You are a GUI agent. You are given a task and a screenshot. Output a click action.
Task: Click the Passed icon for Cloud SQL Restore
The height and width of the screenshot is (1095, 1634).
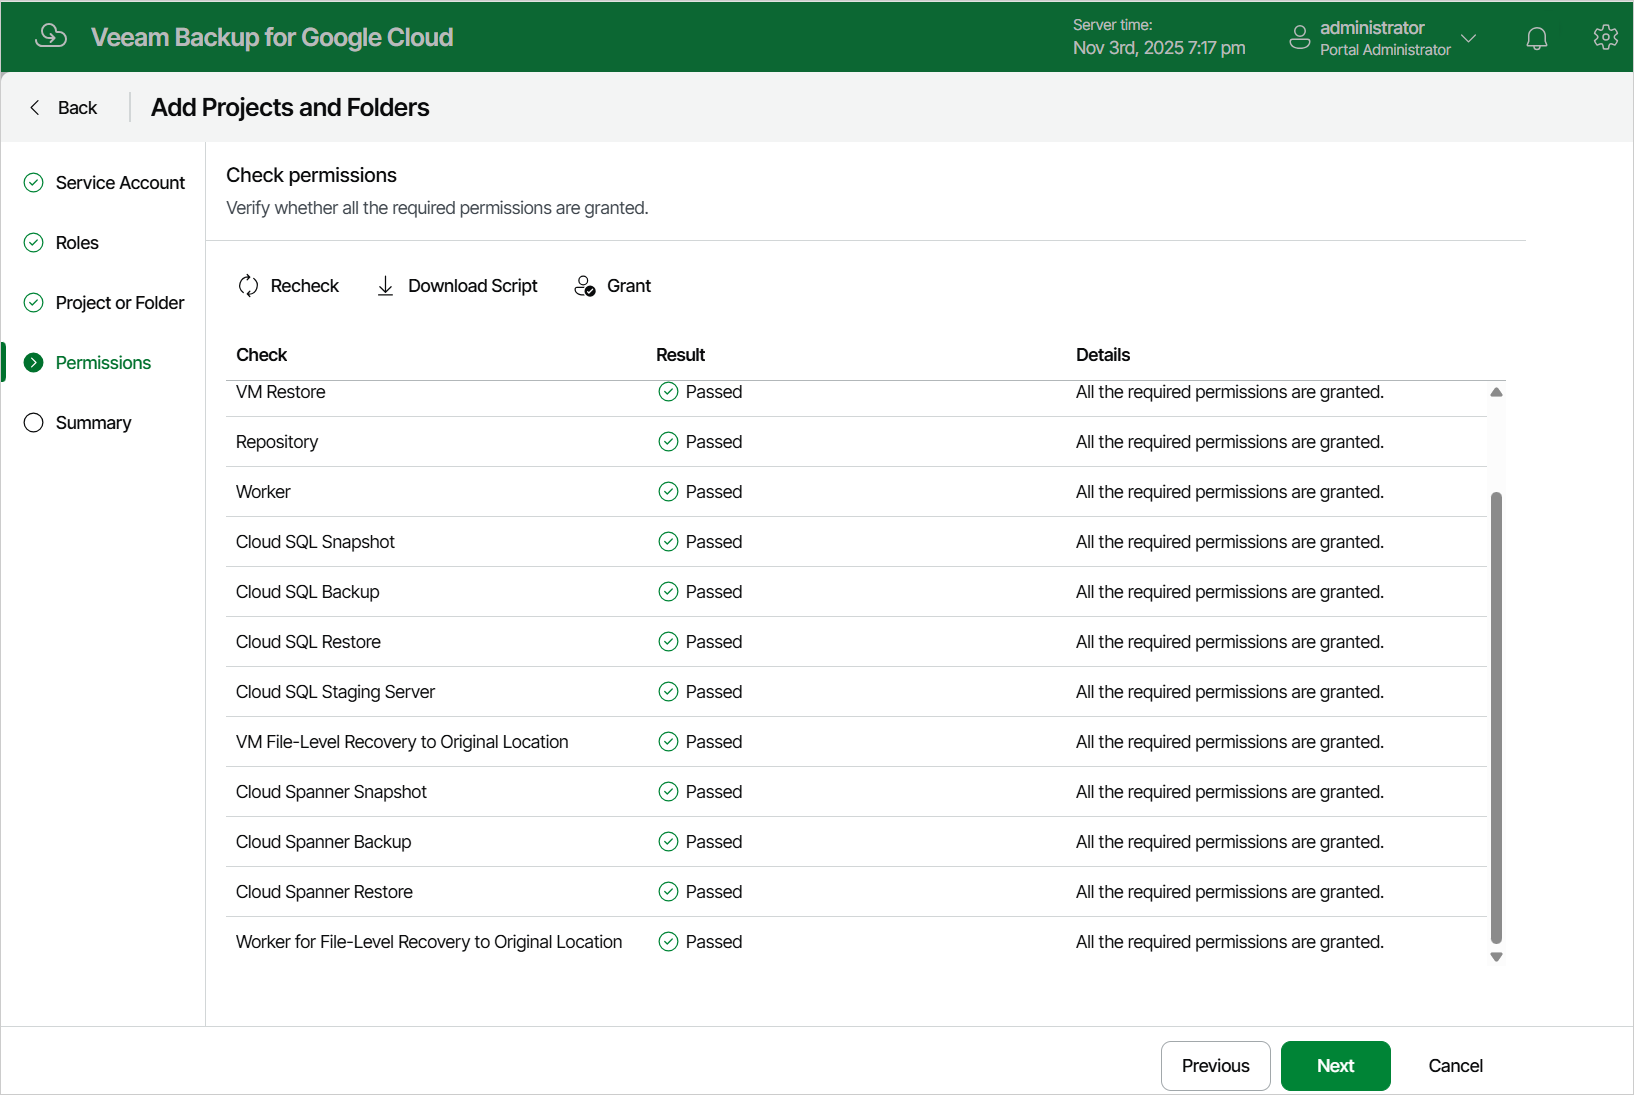(668, 642)
